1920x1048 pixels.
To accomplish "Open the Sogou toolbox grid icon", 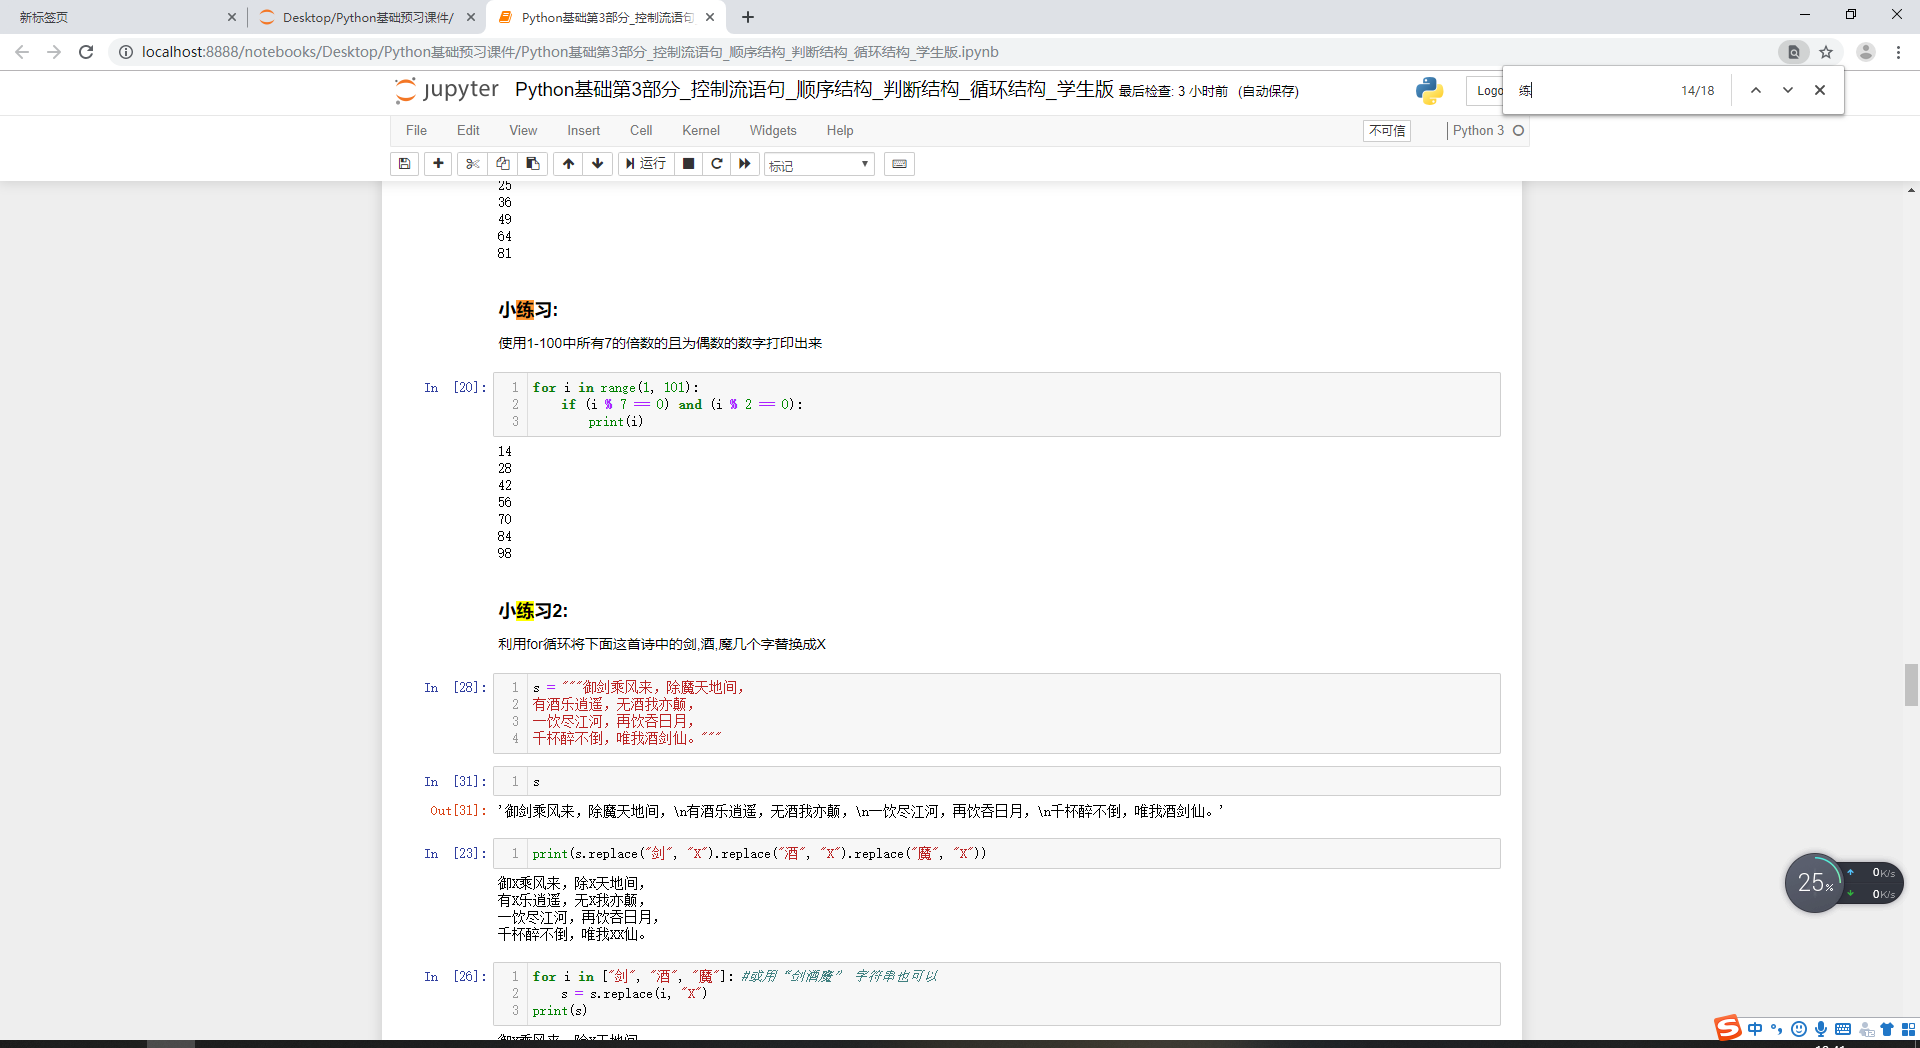I will point(1909,1029).
